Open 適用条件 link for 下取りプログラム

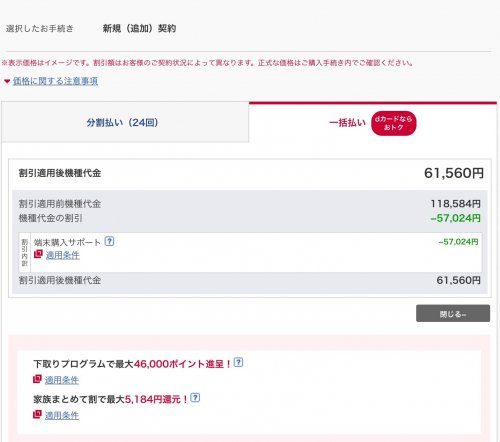click(62, 380)
